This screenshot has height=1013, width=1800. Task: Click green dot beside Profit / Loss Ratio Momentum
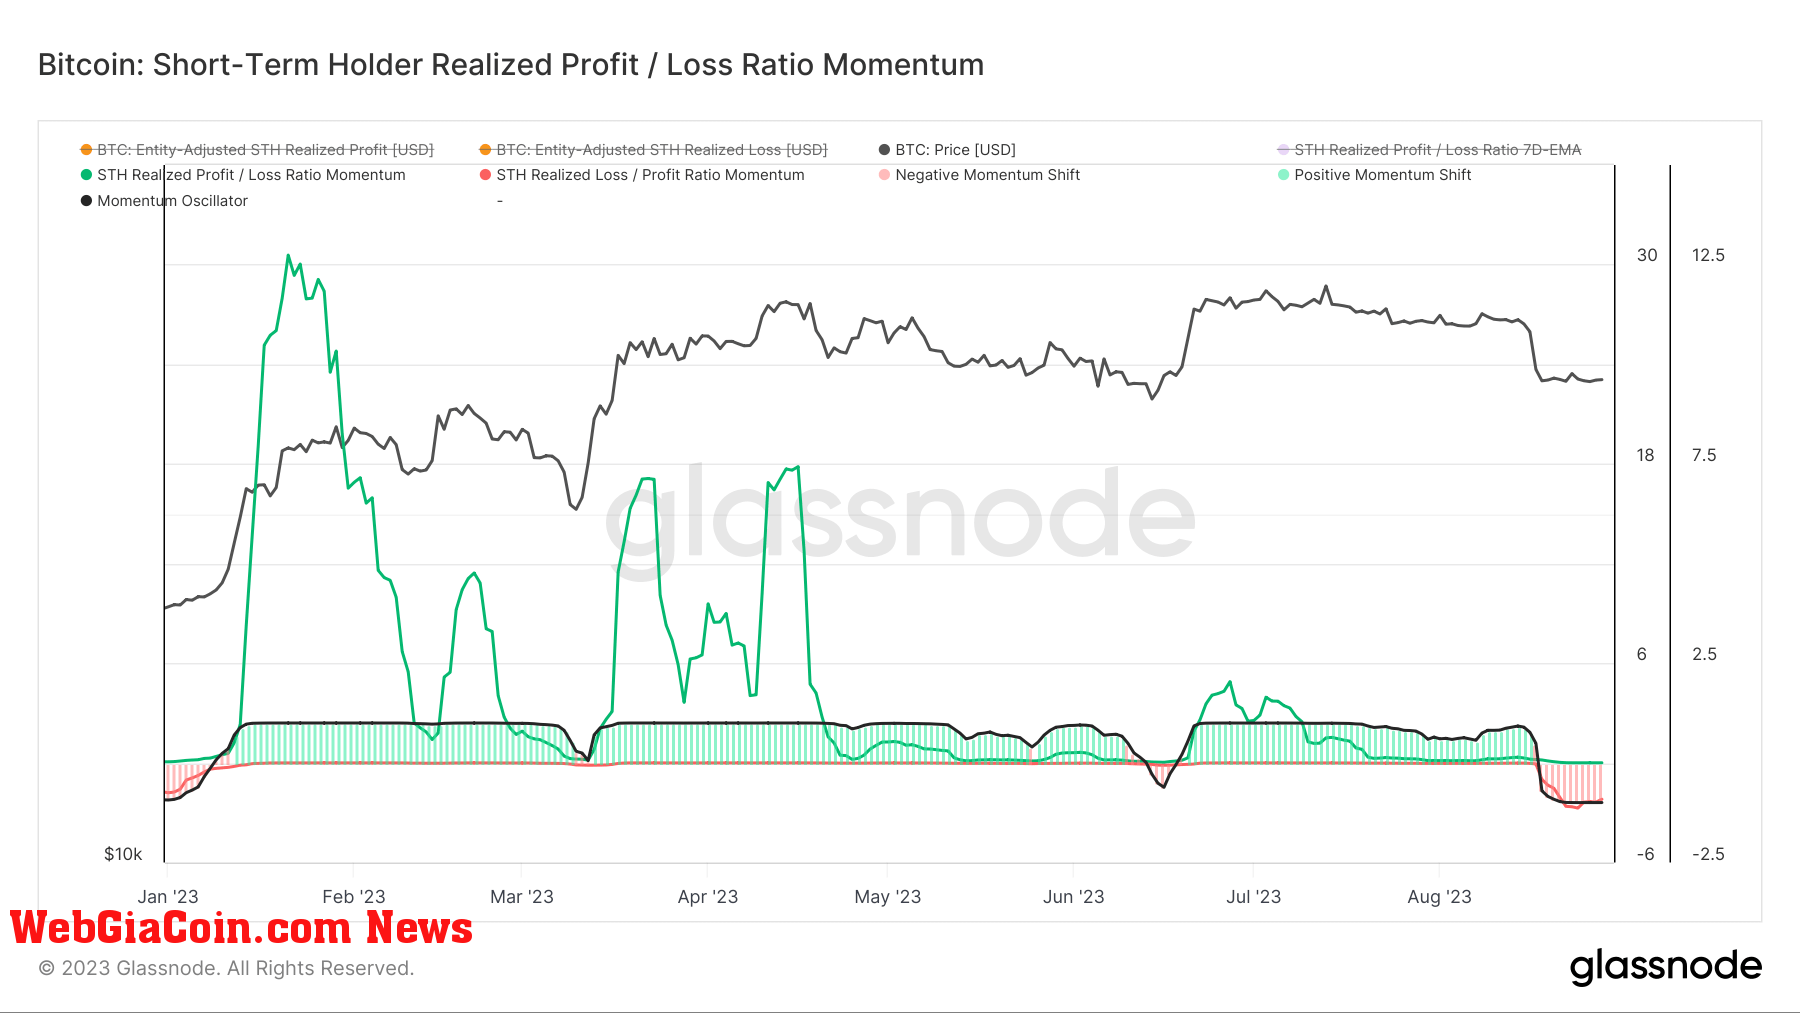click(86, 175)
